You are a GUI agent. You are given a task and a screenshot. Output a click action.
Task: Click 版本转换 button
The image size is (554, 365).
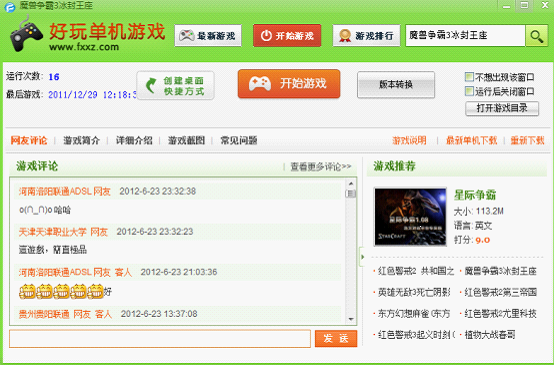tap(396, 85)
